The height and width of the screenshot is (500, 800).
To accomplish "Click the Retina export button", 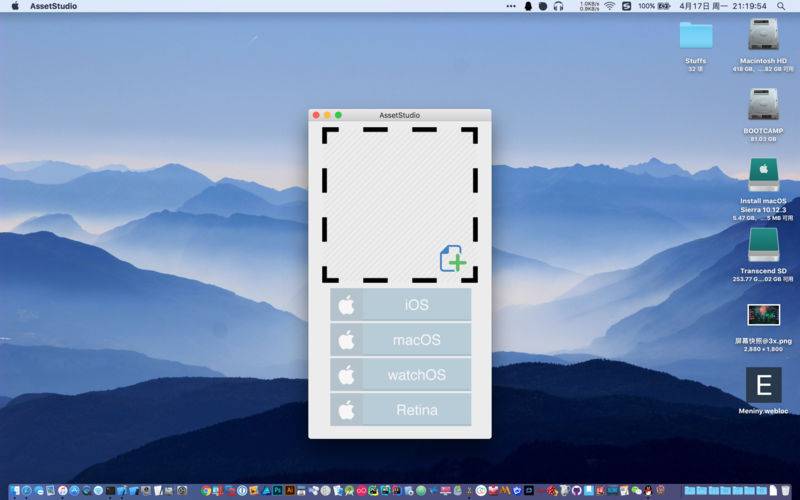I will 401,409.
